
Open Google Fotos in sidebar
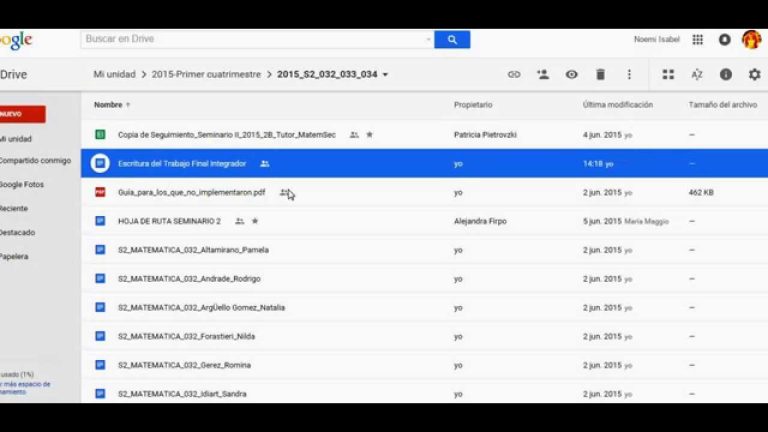[x=22, y=185]
